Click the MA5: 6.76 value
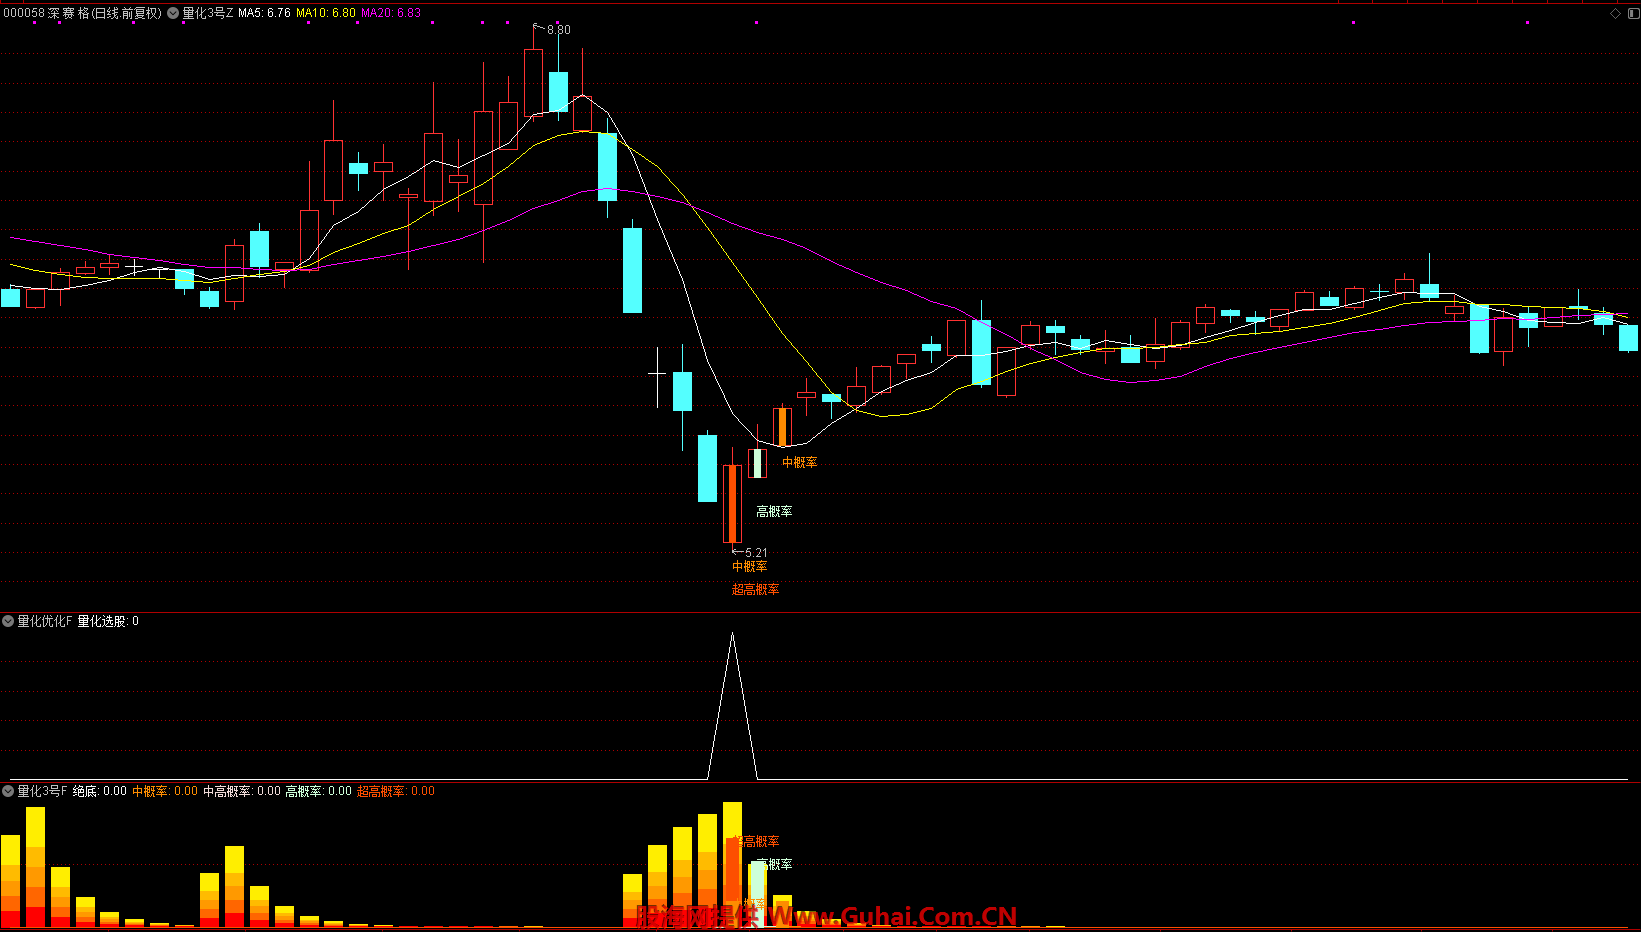This screenshot has height=932, width=1641. coord(264,13)
